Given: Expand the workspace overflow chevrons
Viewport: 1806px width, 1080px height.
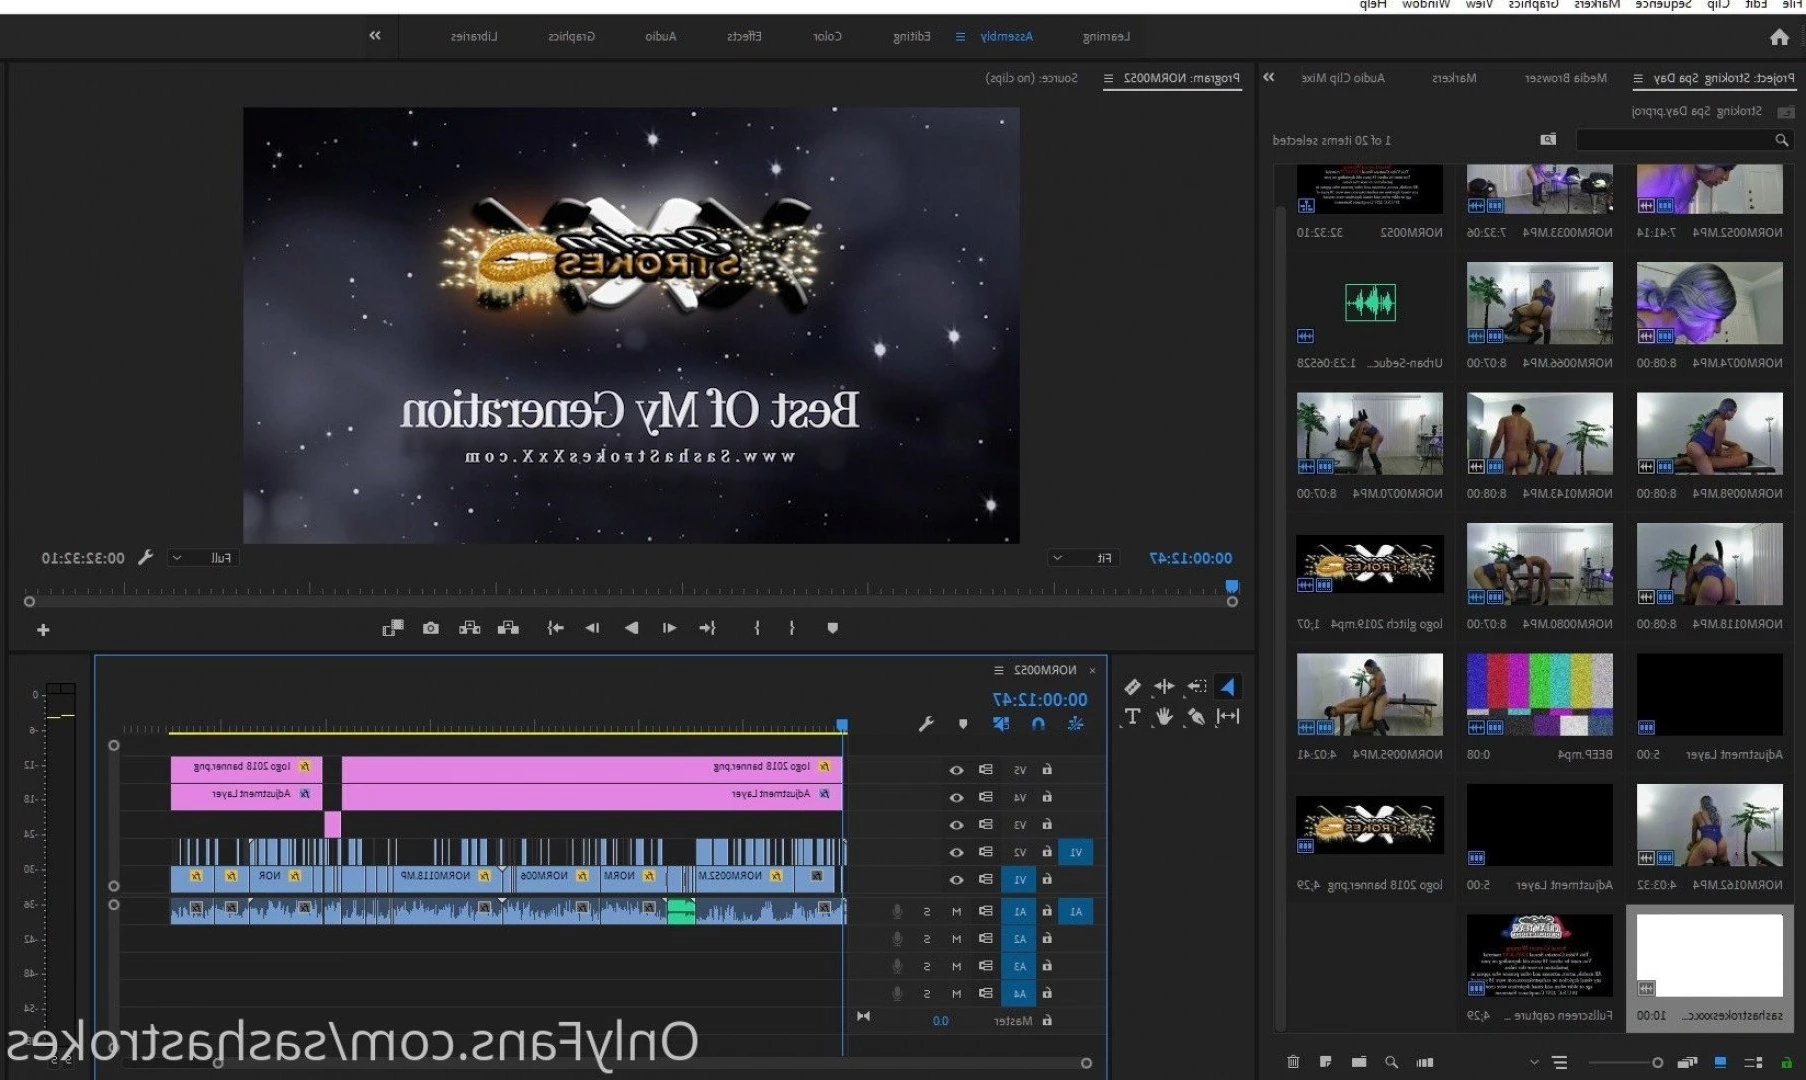Looking at the screenshot, I should 375,36.
